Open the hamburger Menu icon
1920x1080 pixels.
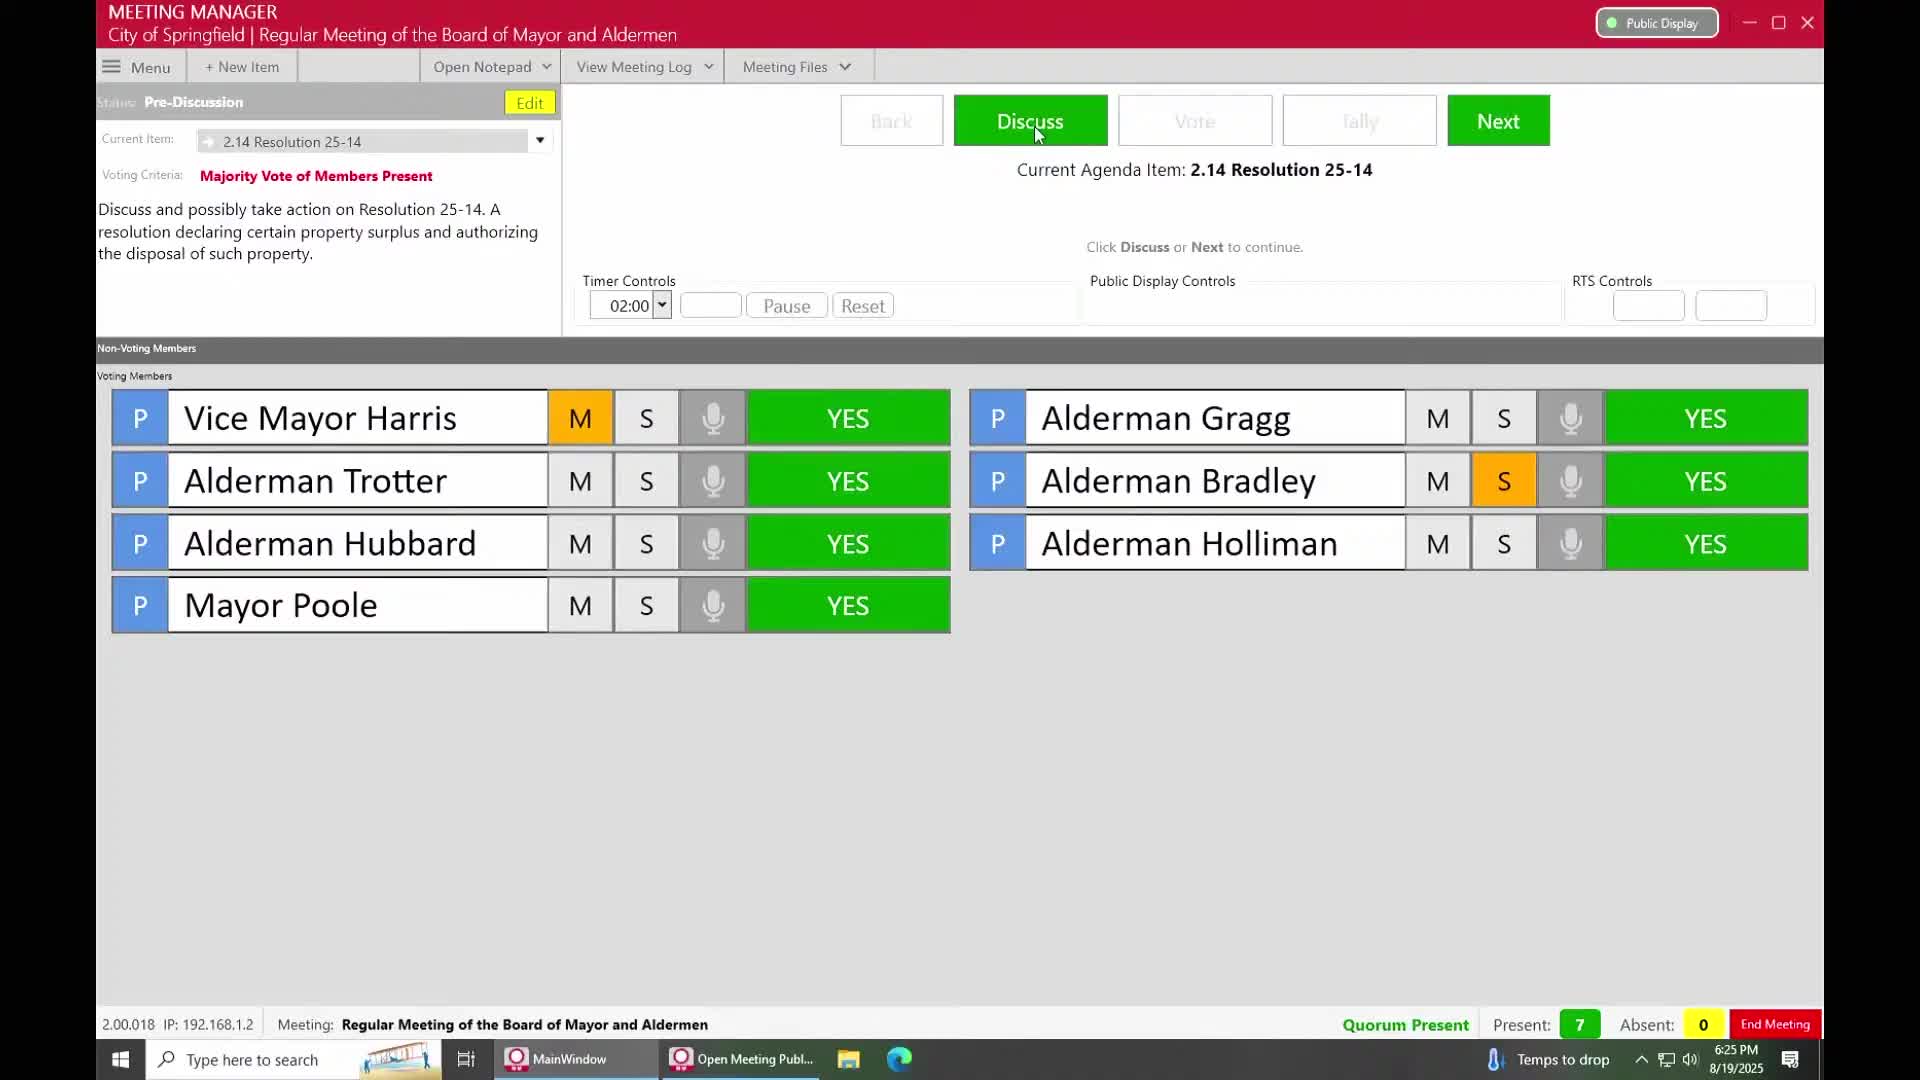112,67
